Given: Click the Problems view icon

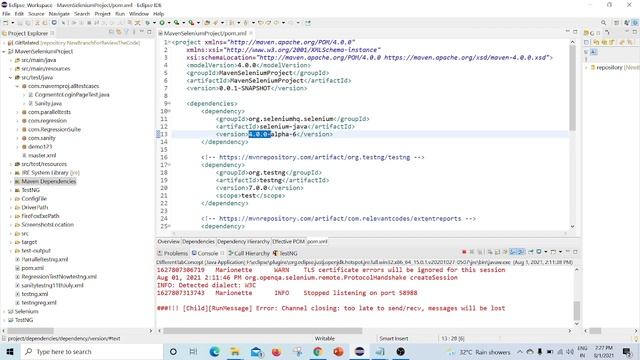Looking at the screenshot, I should [160, 253].
